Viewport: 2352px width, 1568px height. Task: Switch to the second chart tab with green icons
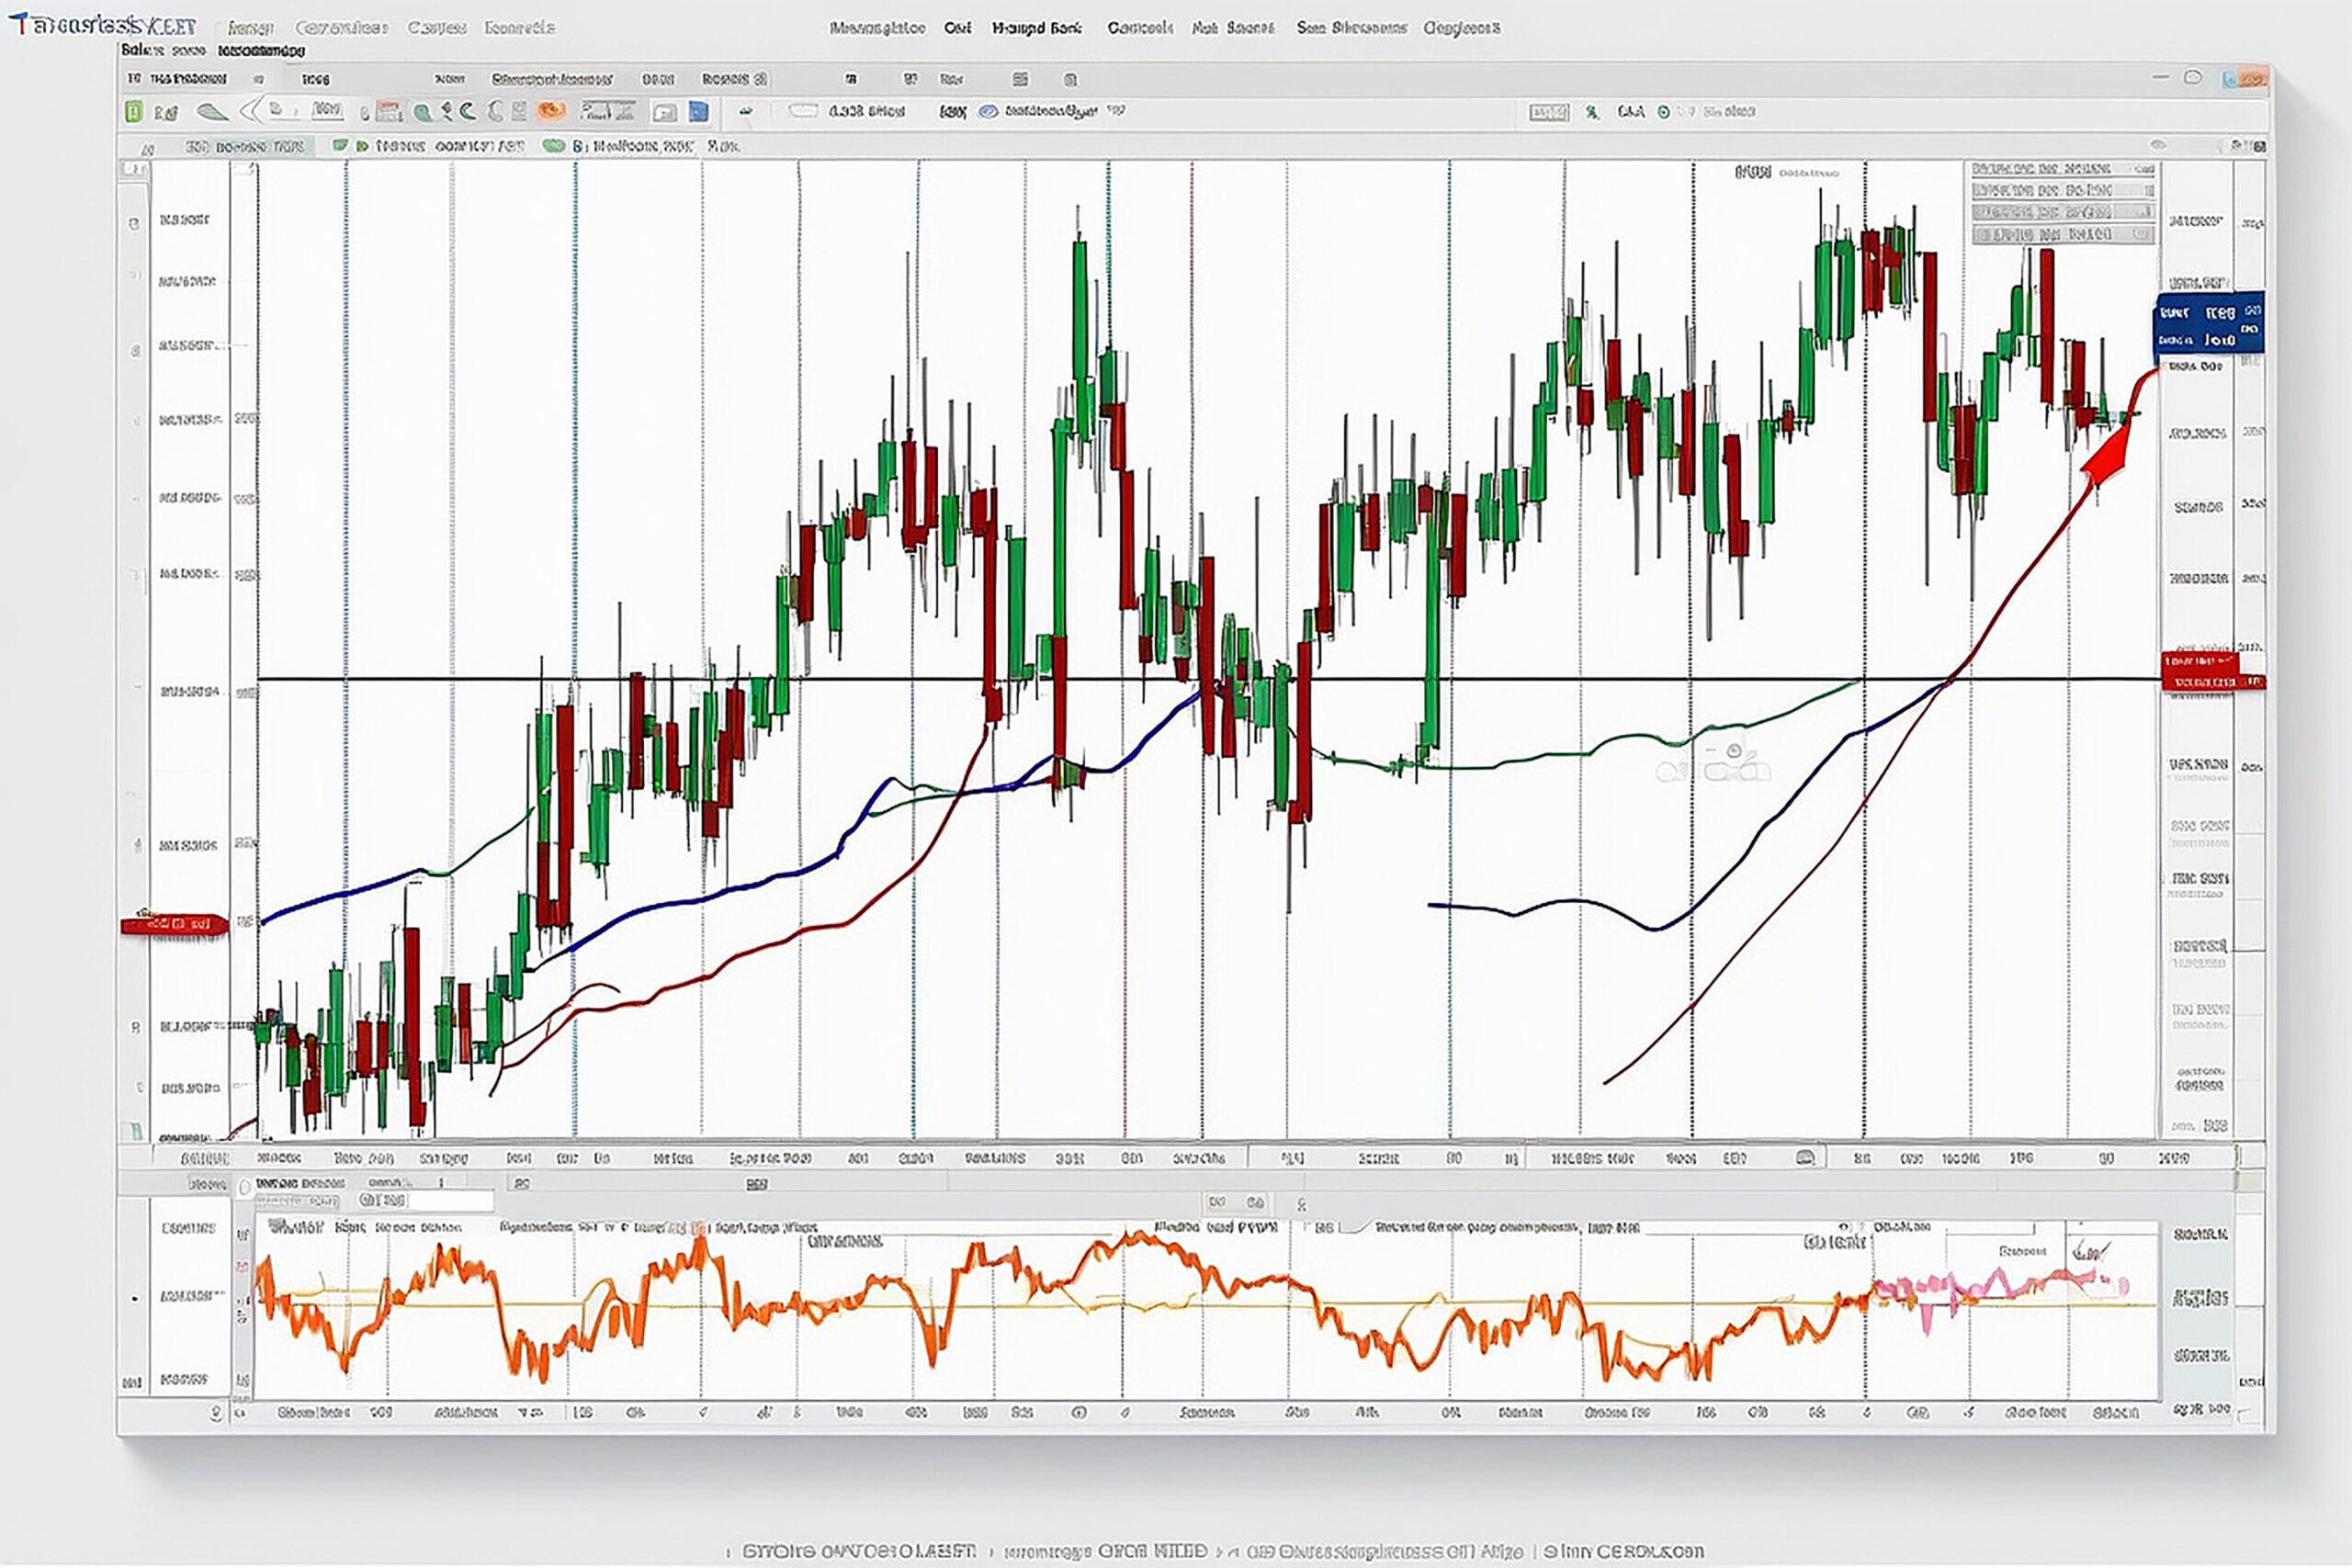click(x=428, y=146)
